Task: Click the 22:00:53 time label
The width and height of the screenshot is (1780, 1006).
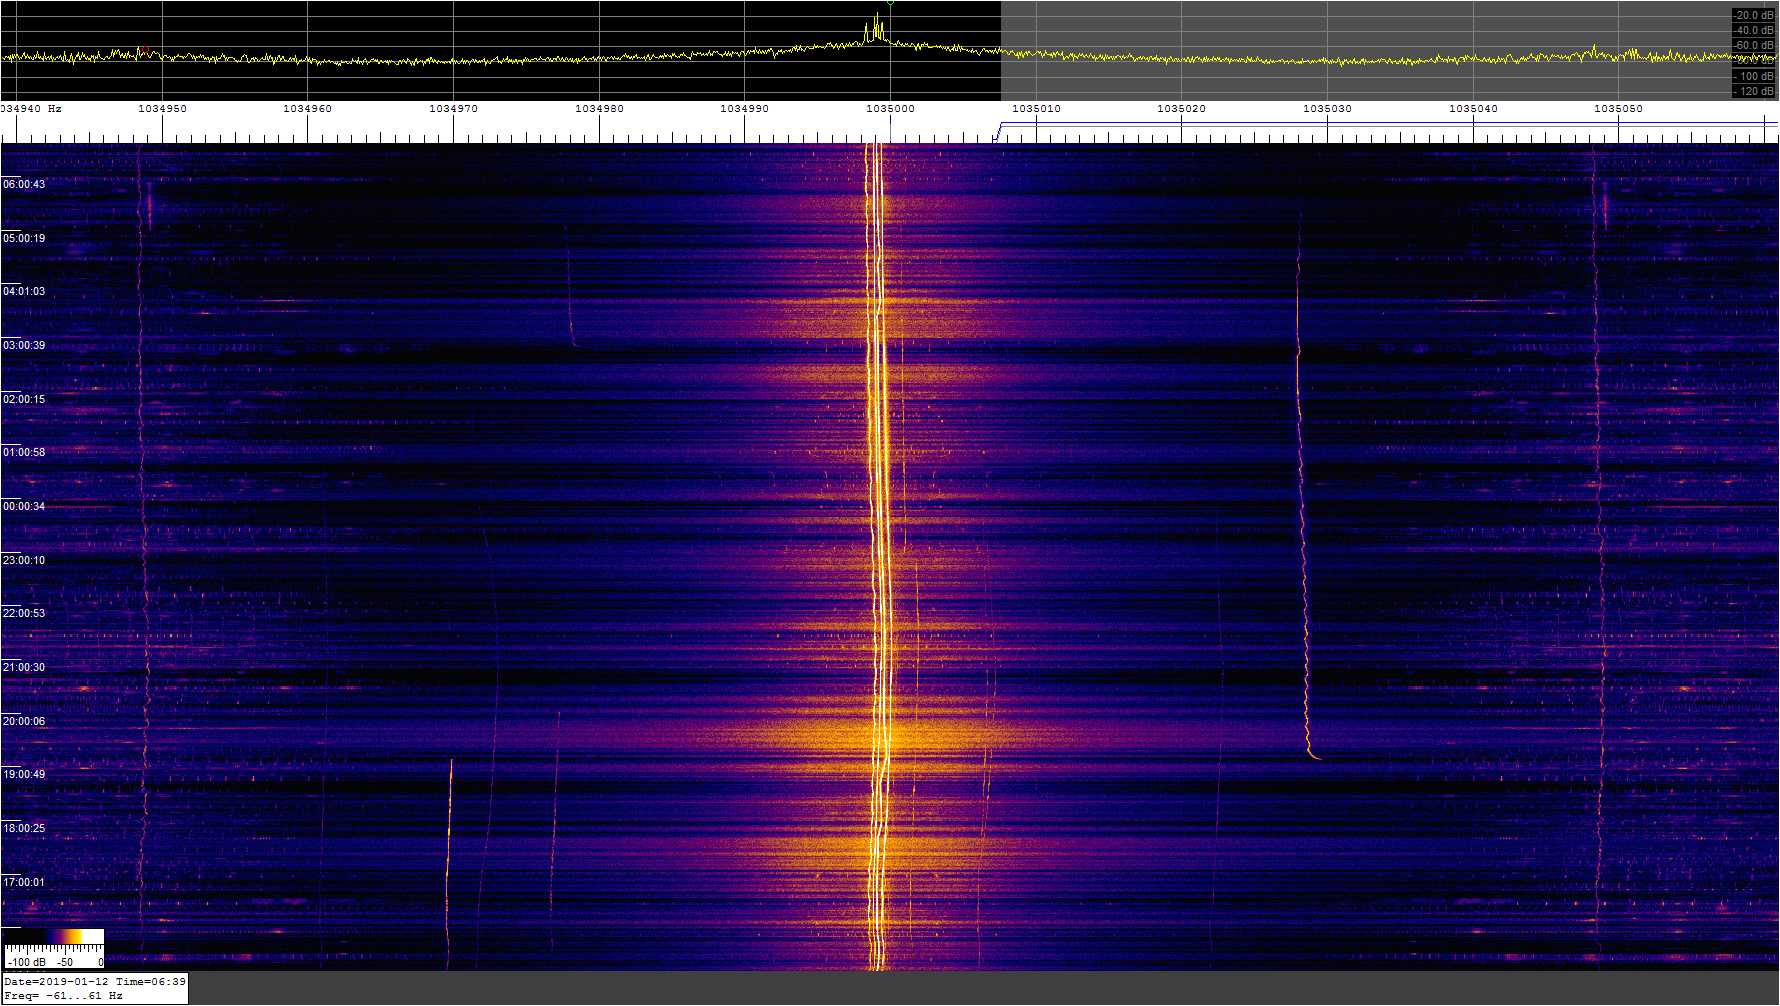Action: (24, 613)
